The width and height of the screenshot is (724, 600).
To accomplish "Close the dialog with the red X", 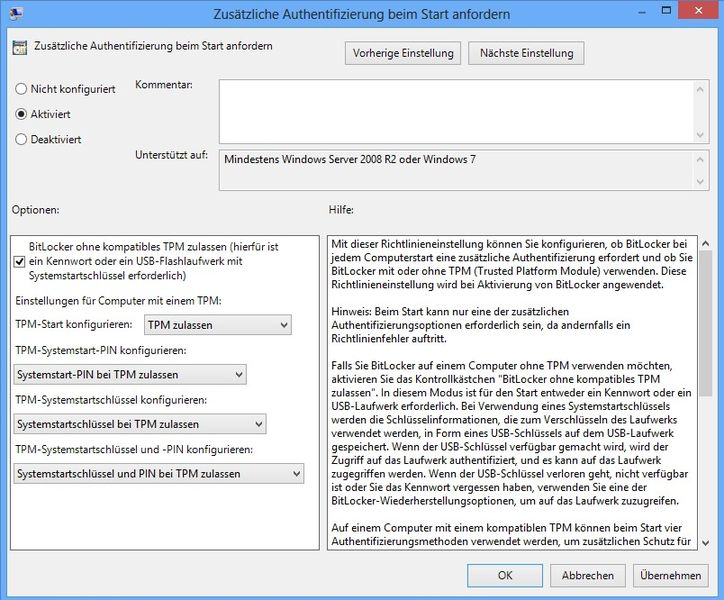I will 699,10.
